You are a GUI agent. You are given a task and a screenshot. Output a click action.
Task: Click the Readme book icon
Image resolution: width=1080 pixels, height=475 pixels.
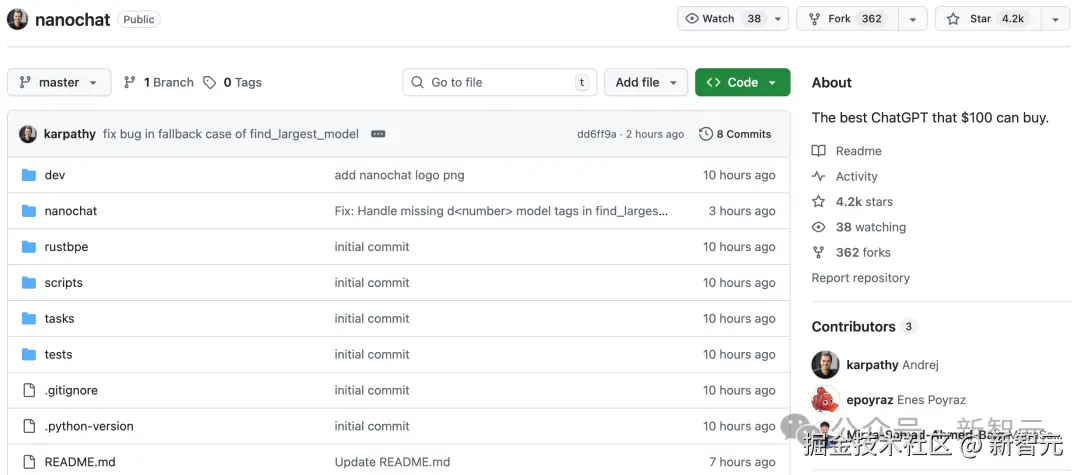819,151
